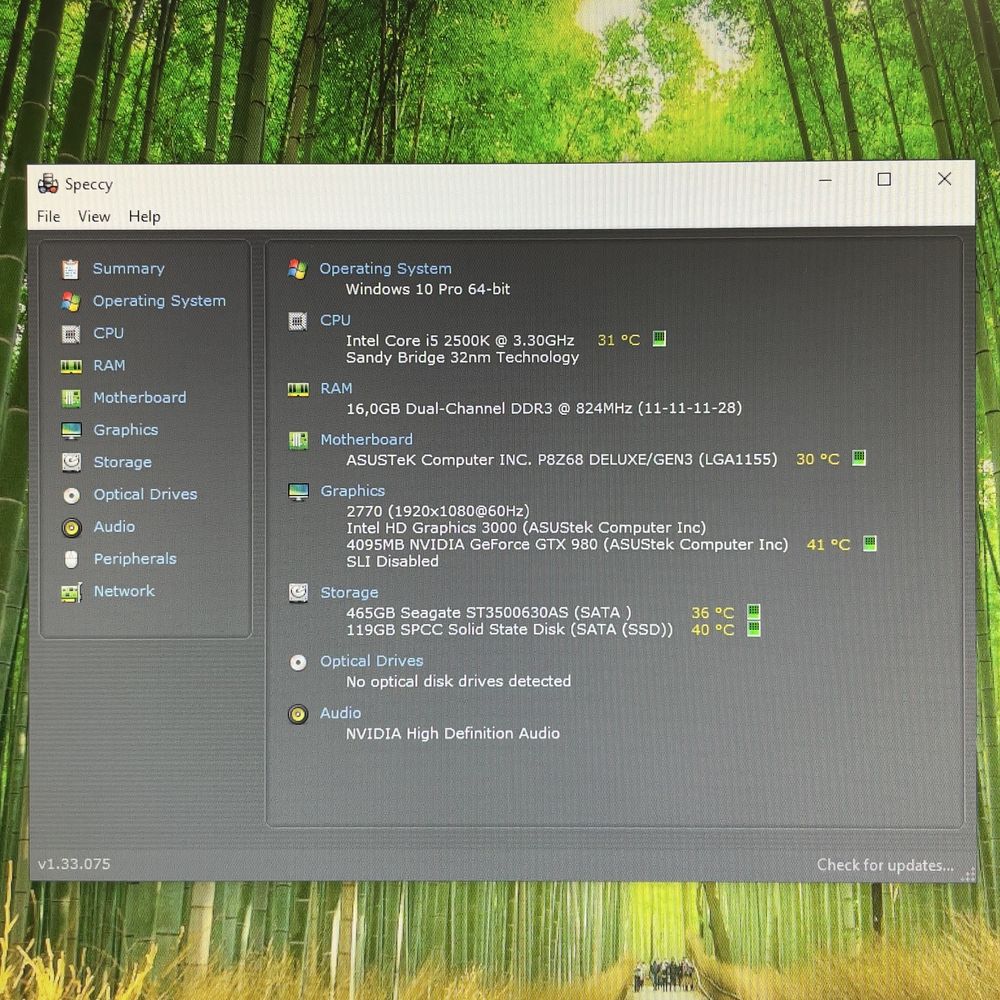Select Peripherals in the sidebar
Image resolution: width=1000 pixels, height=1000 pixels.
[135, 559]
